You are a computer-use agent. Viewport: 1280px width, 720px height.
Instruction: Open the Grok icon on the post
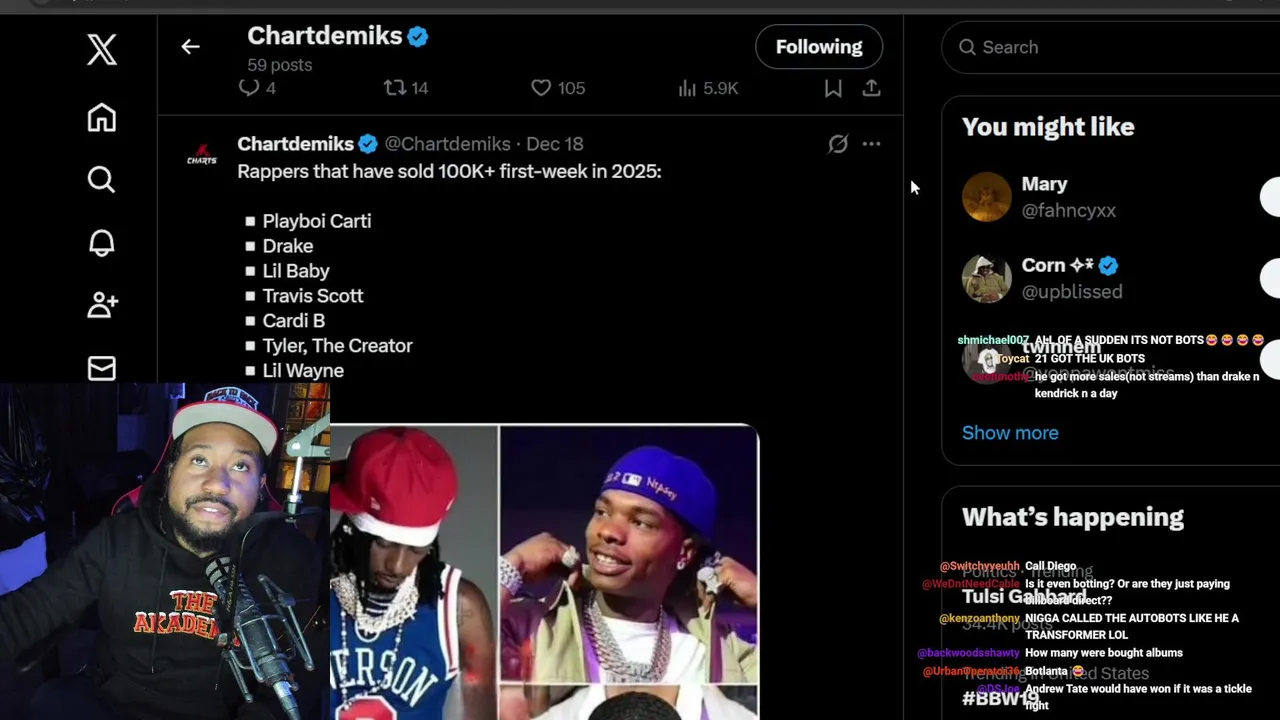838,144
